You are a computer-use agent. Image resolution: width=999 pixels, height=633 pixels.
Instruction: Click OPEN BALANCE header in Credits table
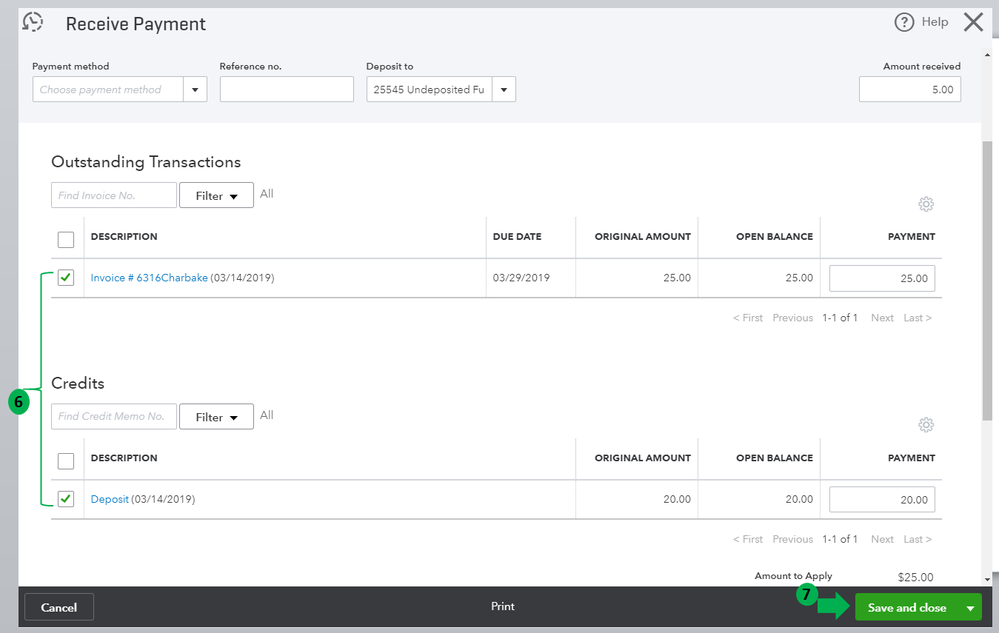pyautogui.click(x=774, y=458)
